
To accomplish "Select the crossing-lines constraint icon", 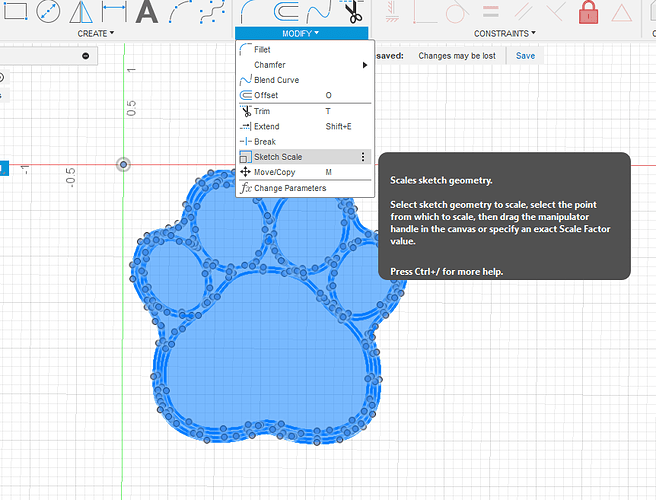I will 556,11.
